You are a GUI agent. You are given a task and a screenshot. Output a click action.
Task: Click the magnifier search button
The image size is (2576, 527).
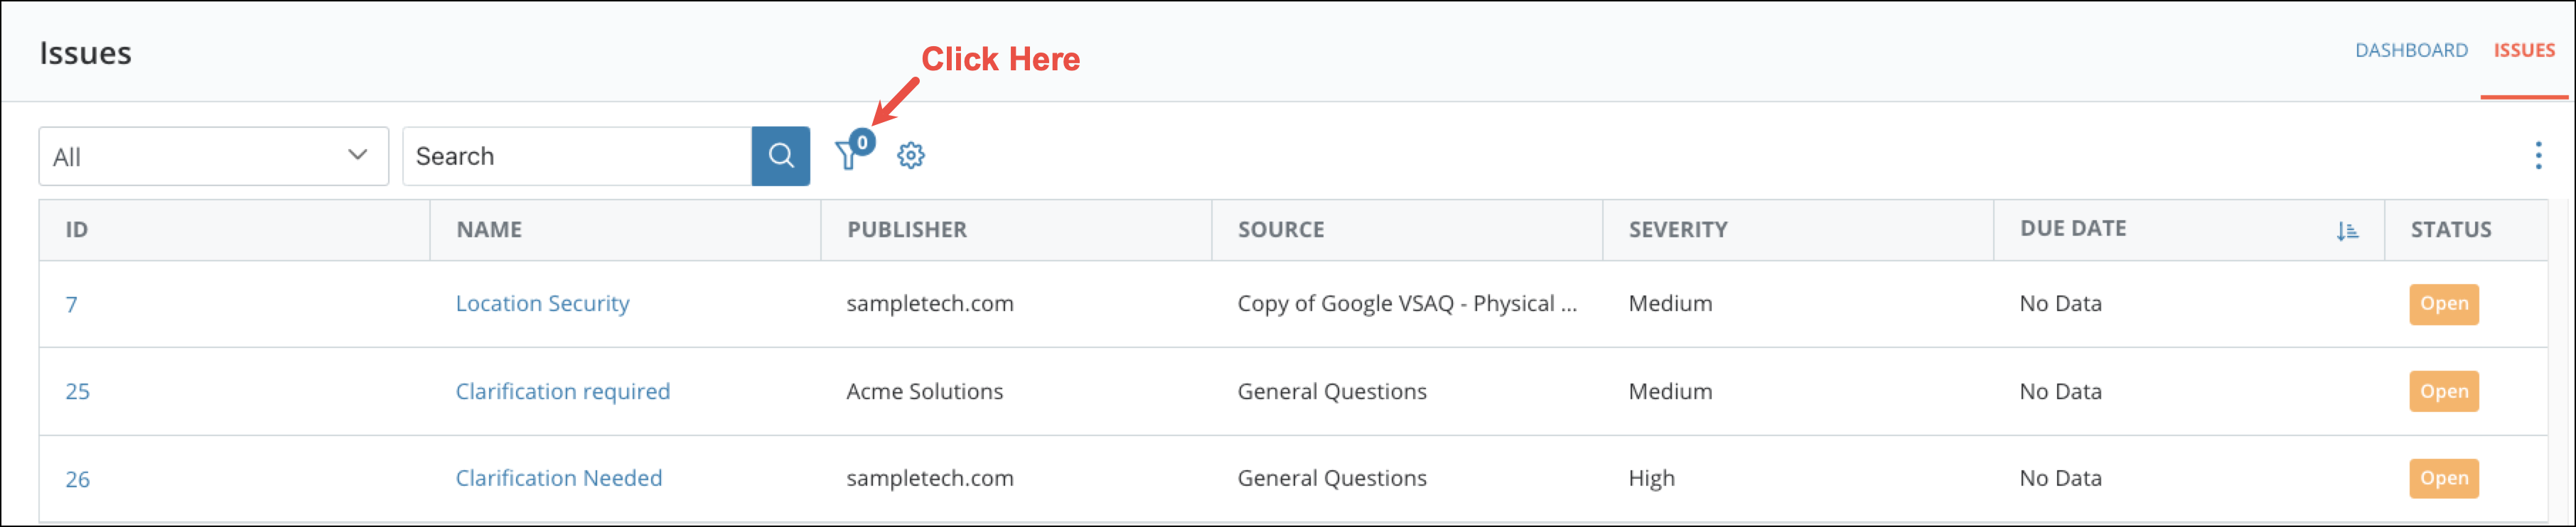tap(780, 156)
